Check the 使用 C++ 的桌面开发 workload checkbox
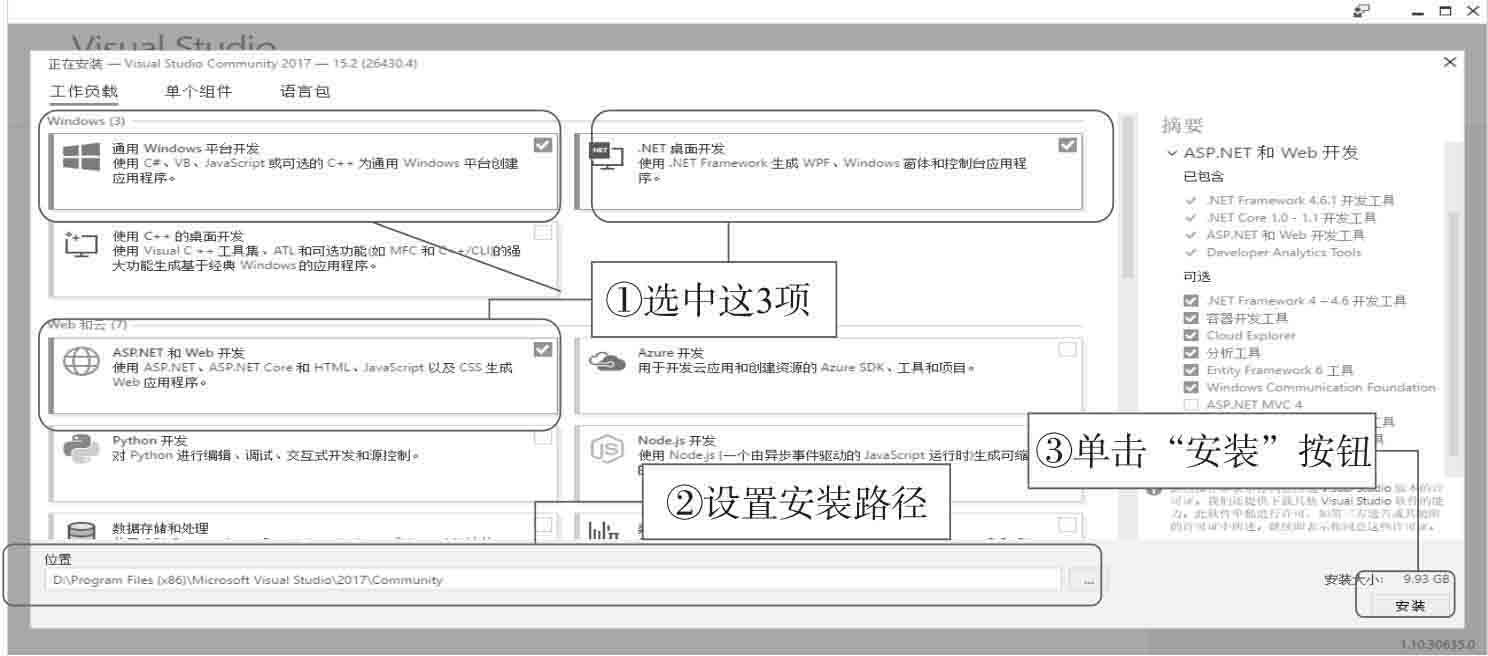This screenshot has width=1488, height=656. 543,233
